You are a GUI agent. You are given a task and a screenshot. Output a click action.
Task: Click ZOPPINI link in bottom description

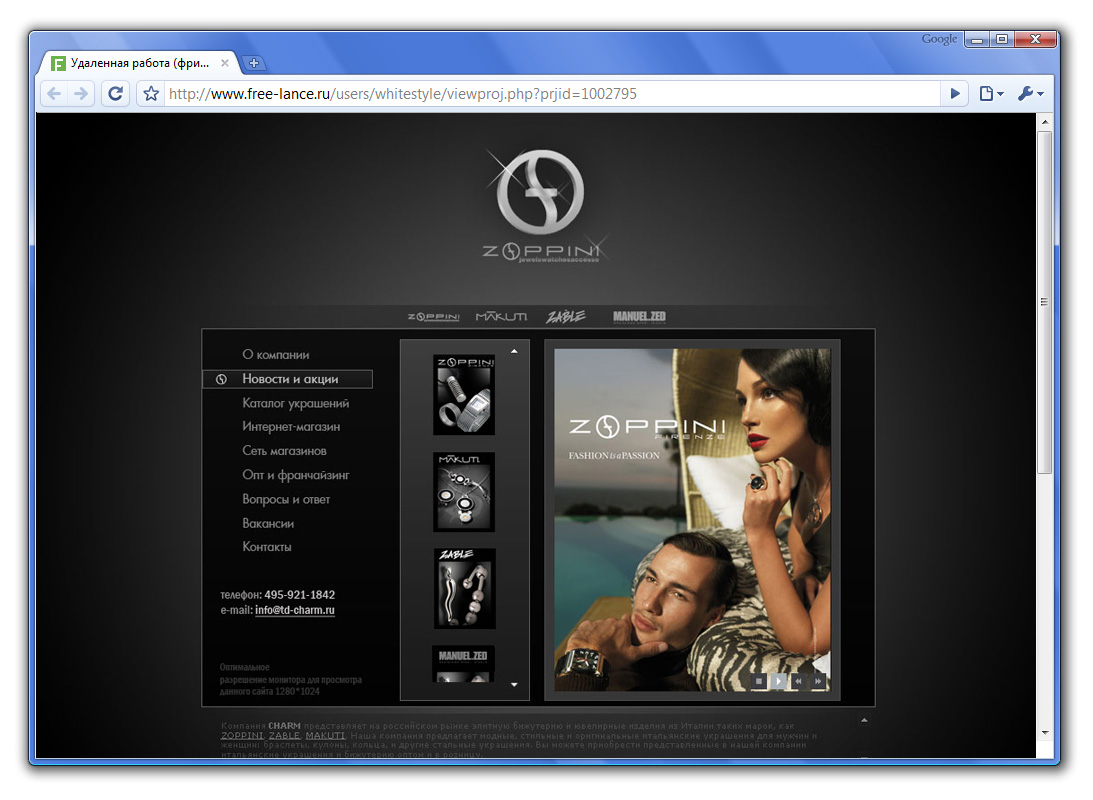point(242,736)
